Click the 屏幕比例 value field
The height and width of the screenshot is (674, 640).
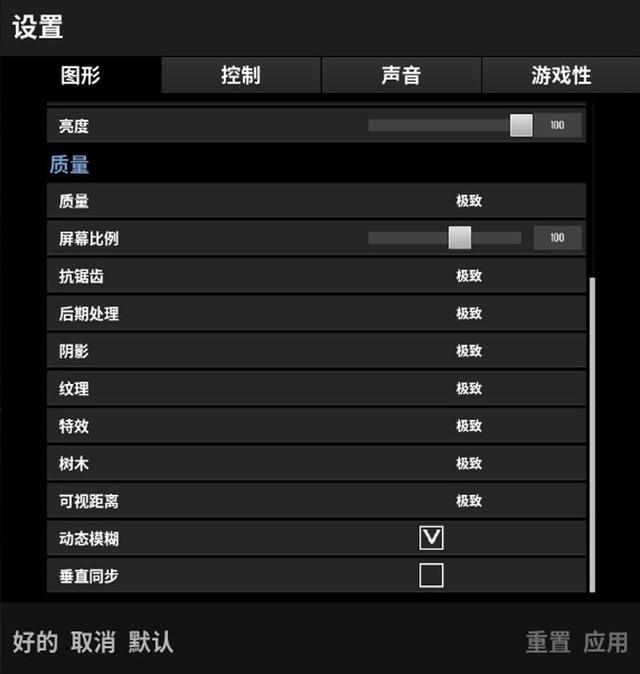click(x=557, y=238)
